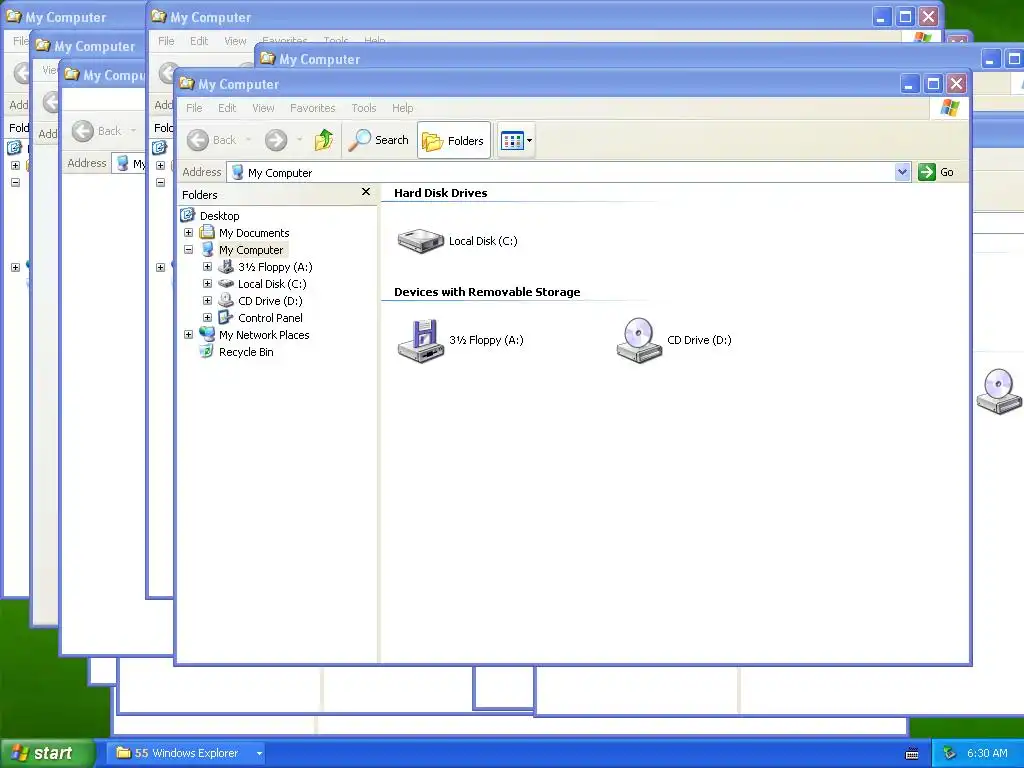Click the Hard Disk Drives group header
This screenshot has height=768, width=1024.
(440, 193)
